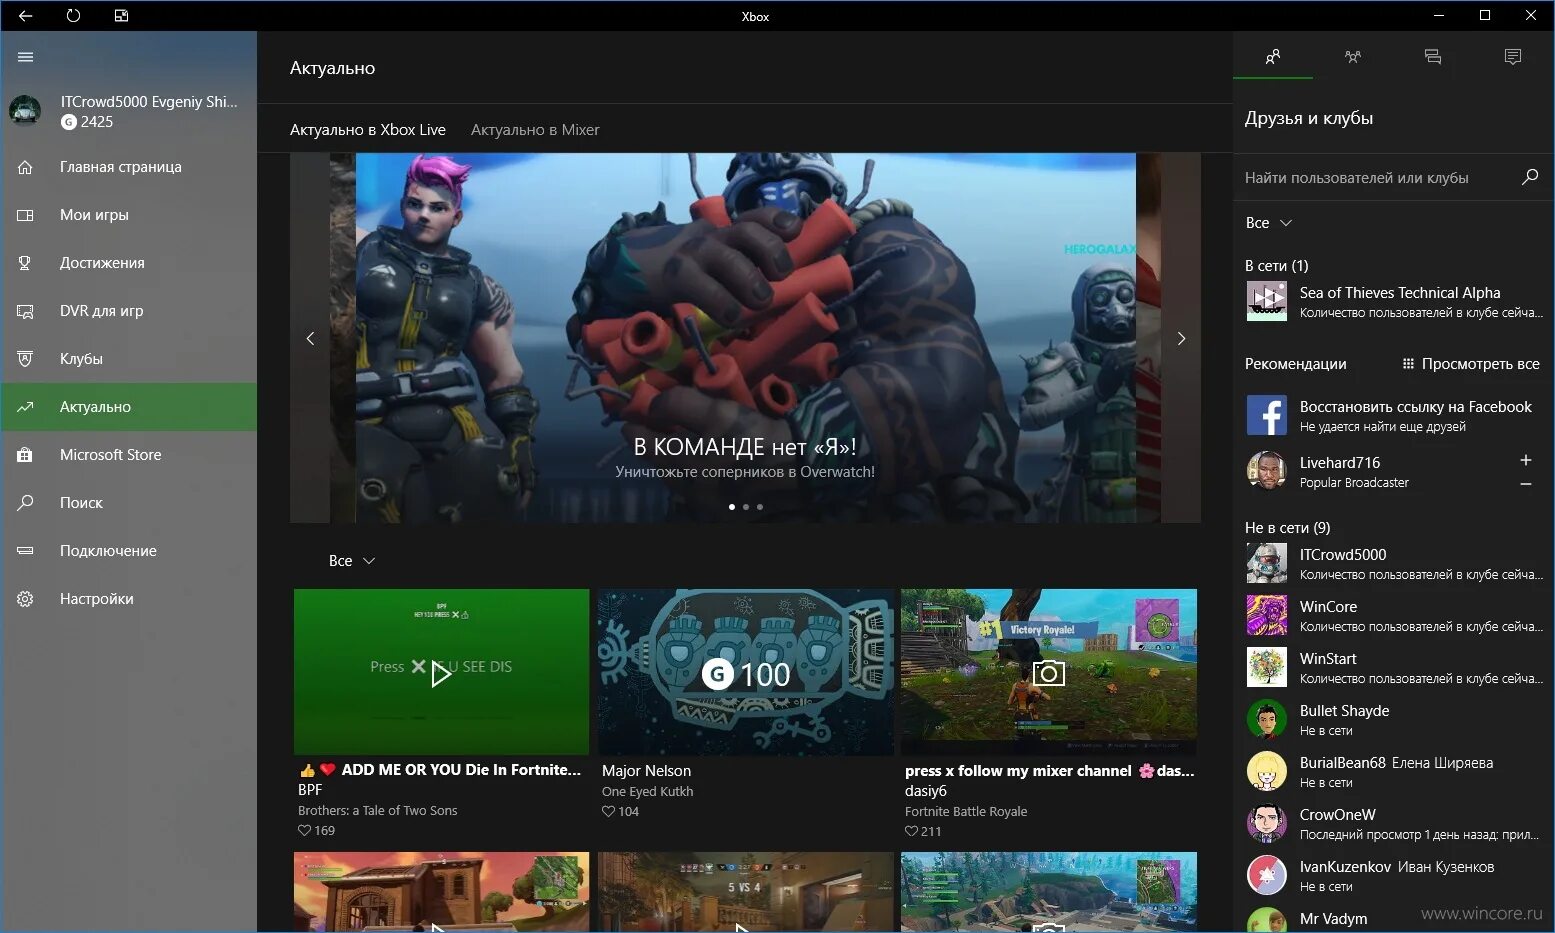Open dasiy6 Fortnite screenshot
The image size is (1555, 933).
(1049, 672)
